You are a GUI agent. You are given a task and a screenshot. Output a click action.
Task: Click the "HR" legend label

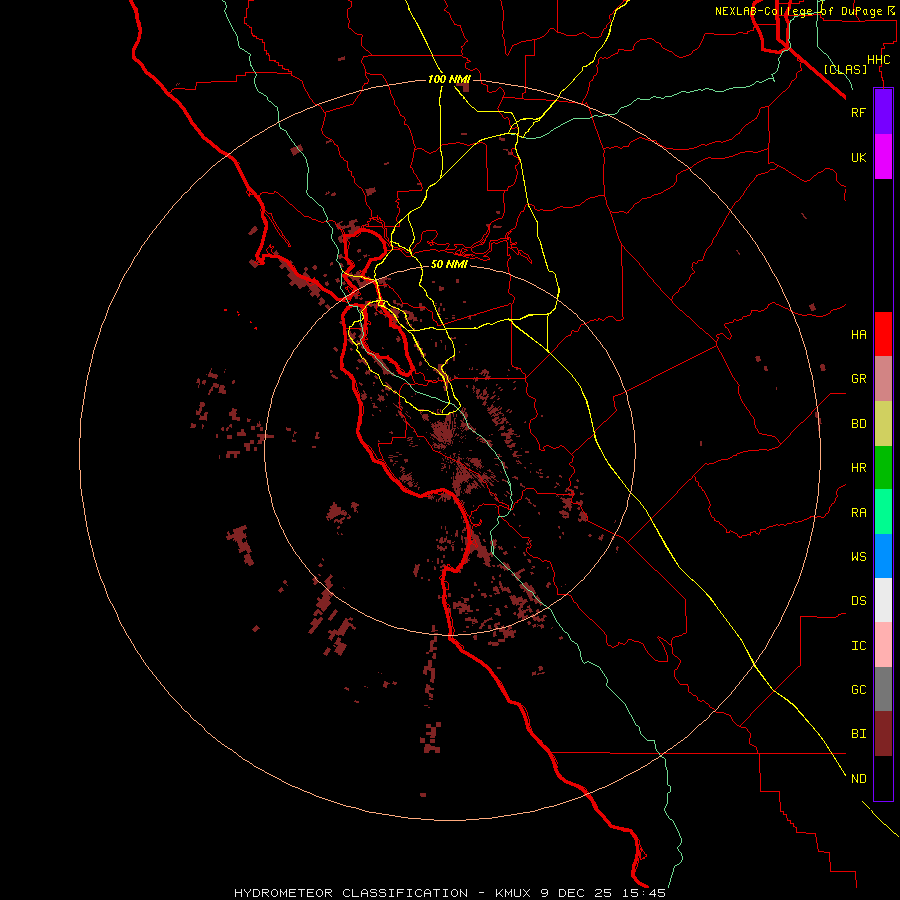(859, 468)
